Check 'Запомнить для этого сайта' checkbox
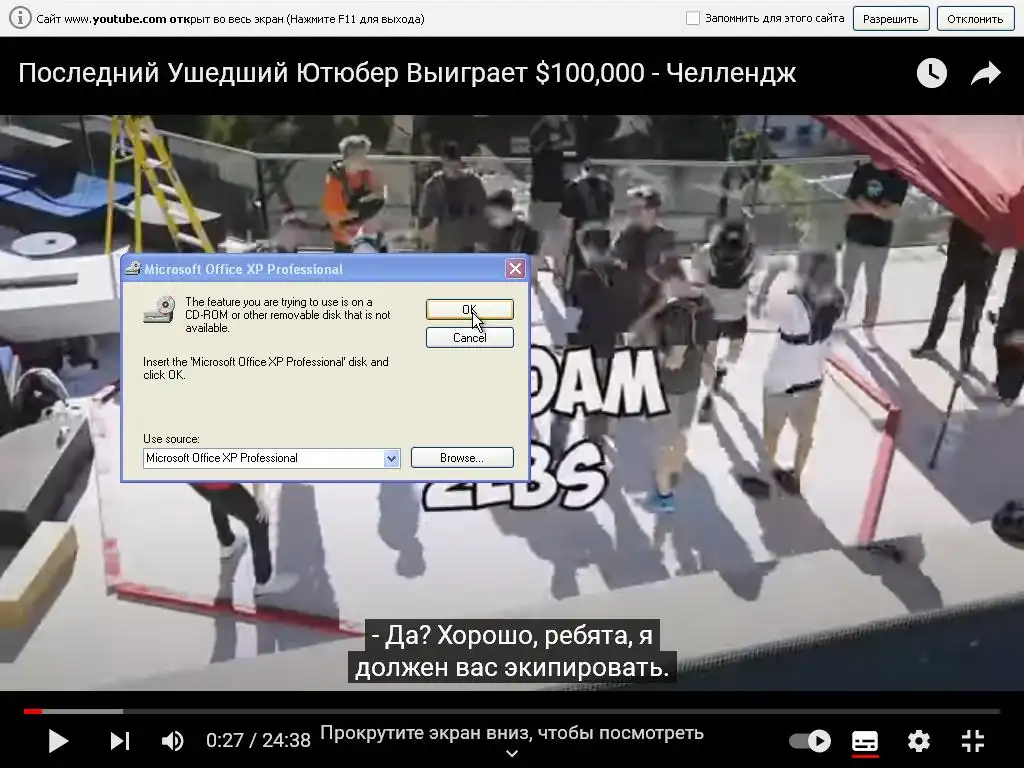The image size is (1024, 768). (693, 18)
